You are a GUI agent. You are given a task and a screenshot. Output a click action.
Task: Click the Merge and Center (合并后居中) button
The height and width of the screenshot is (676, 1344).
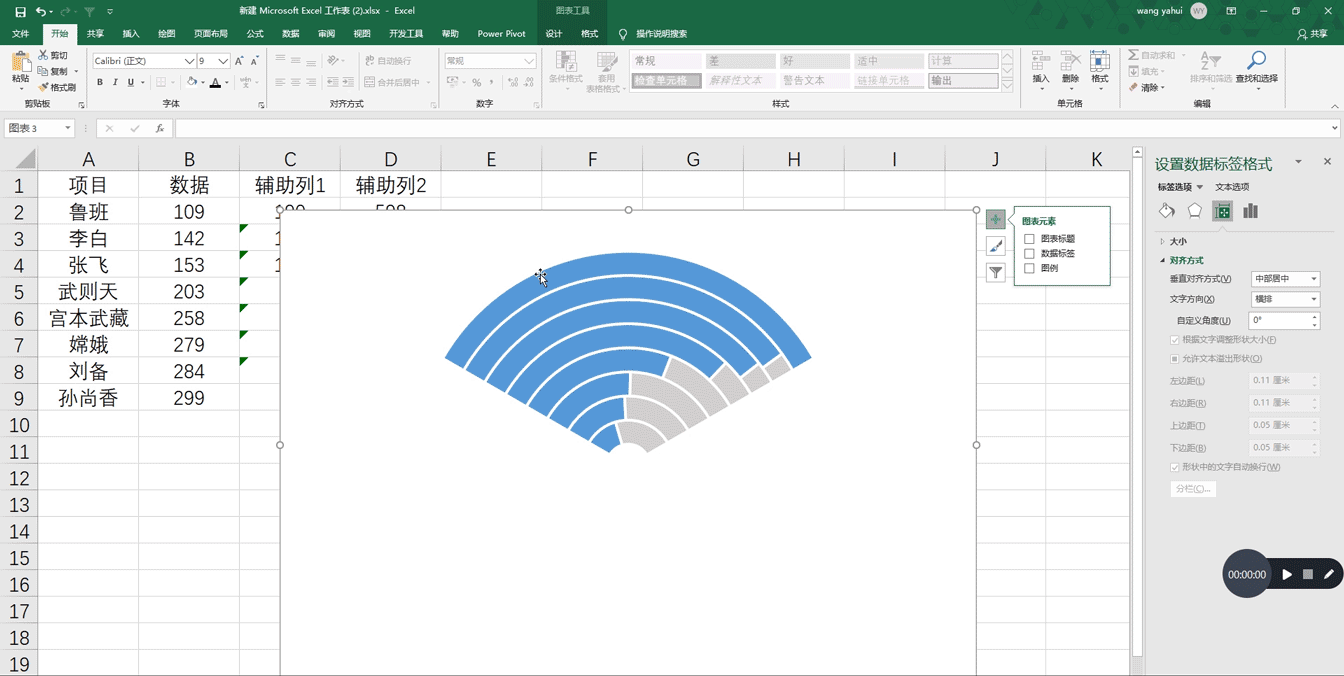tap(397, 83)
